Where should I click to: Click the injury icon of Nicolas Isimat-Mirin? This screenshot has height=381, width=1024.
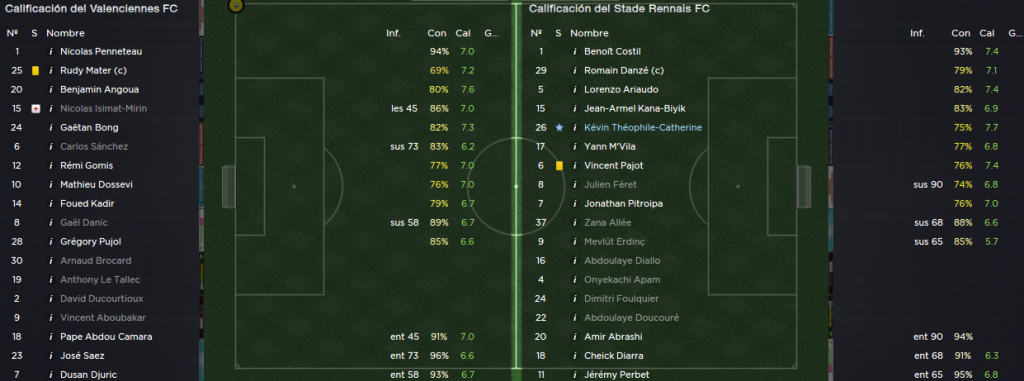point(35,108)
